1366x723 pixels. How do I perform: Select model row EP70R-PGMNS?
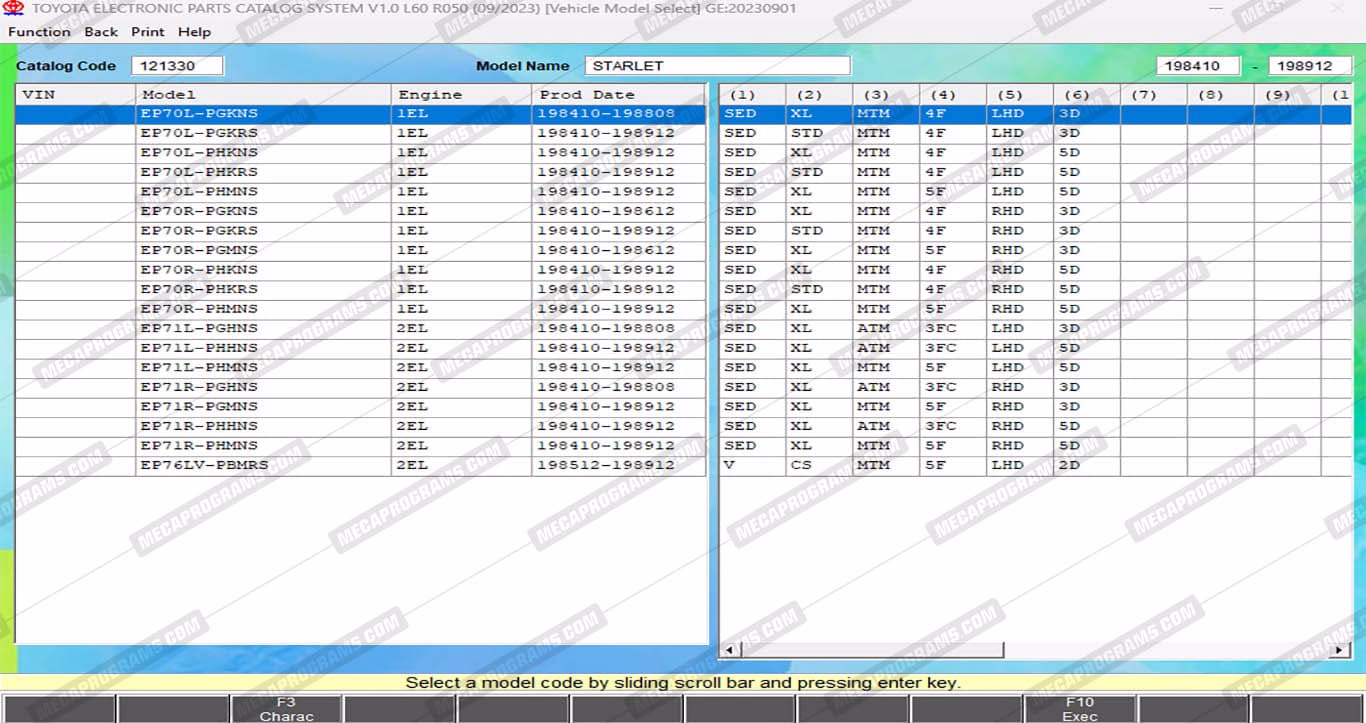coord(199,250)
